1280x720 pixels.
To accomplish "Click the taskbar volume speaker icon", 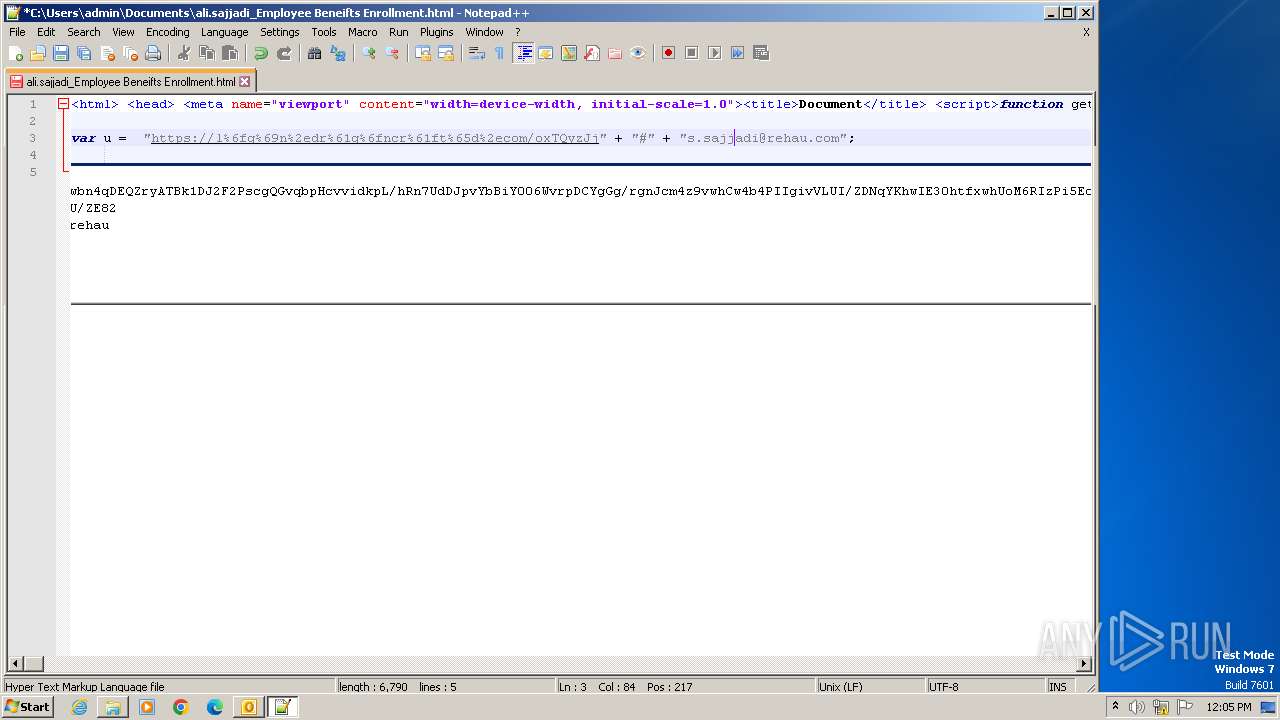I will (1137, 707).
